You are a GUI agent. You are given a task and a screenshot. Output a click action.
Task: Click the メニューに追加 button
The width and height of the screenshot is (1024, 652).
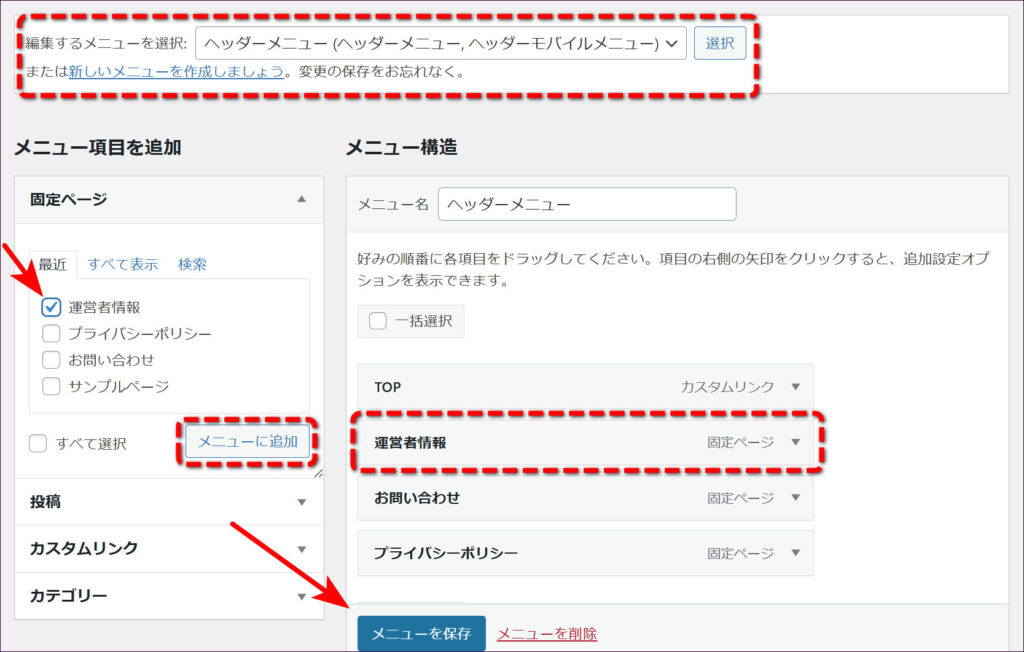pyautogui.click(x=248, y=441)
